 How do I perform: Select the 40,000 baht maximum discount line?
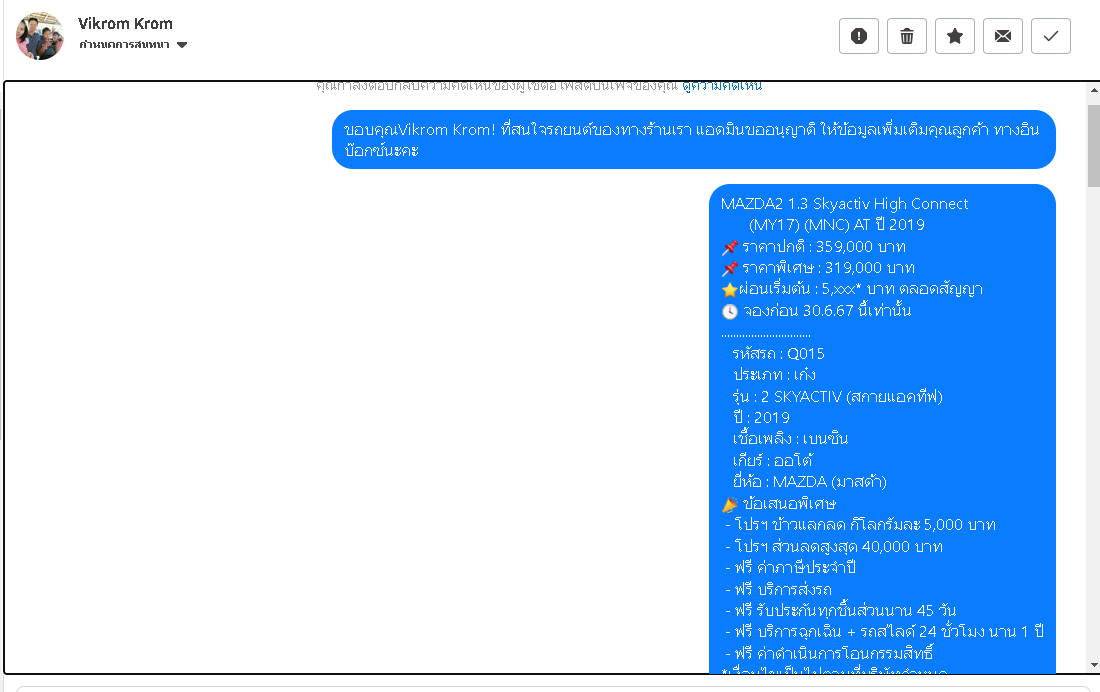(834, 547)
